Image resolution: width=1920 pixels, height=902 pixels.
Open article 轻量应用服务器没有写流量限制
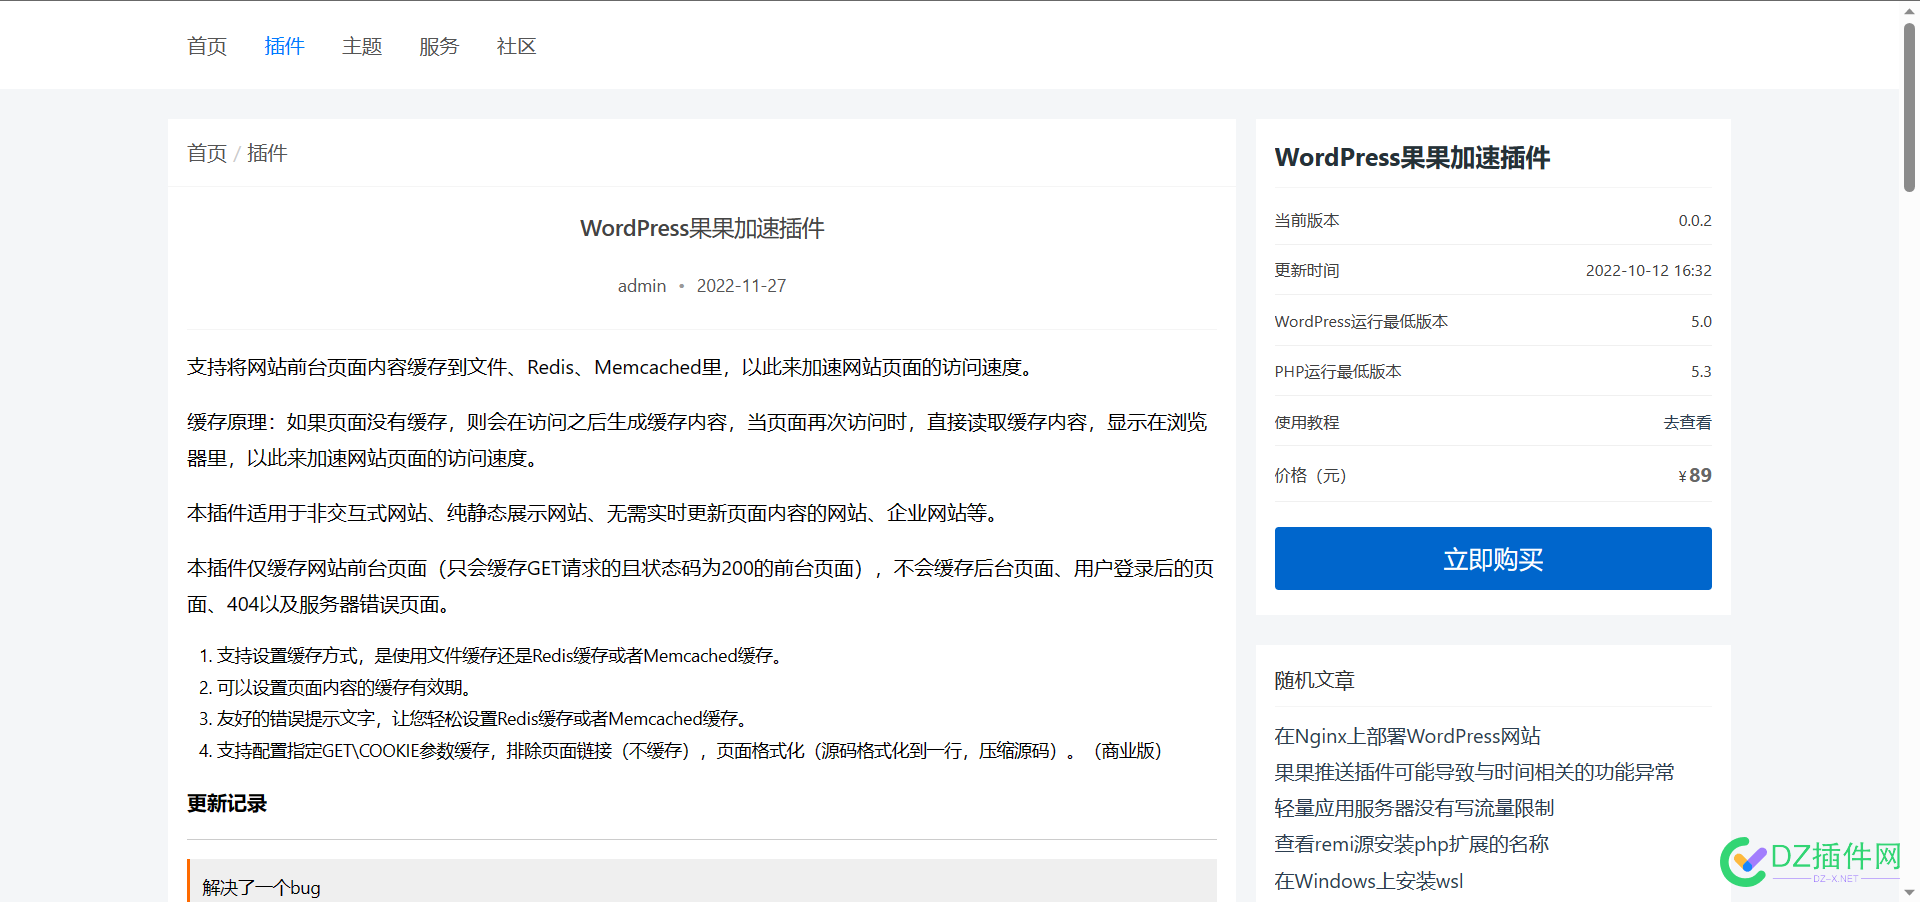1414,808
